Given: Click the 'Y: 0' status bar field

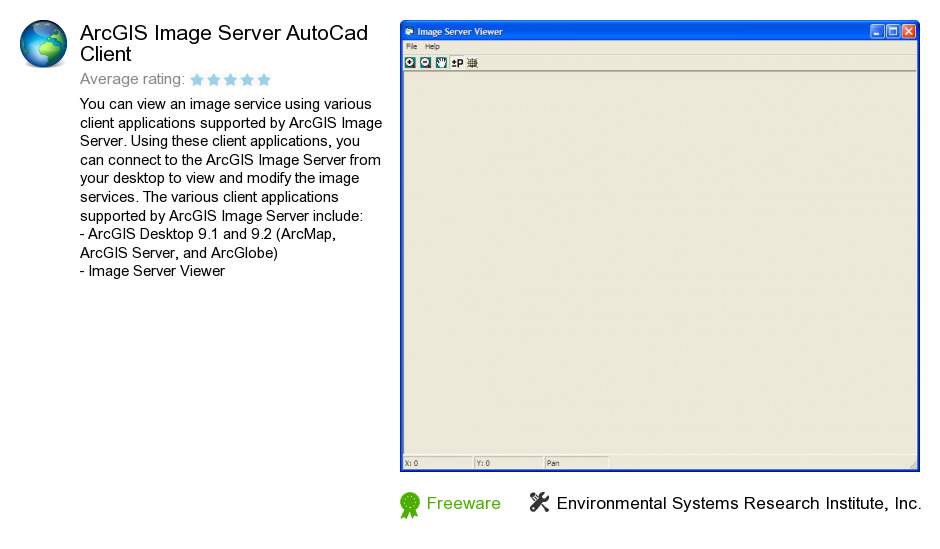Looking at the screenshot, I should point(508,463).
